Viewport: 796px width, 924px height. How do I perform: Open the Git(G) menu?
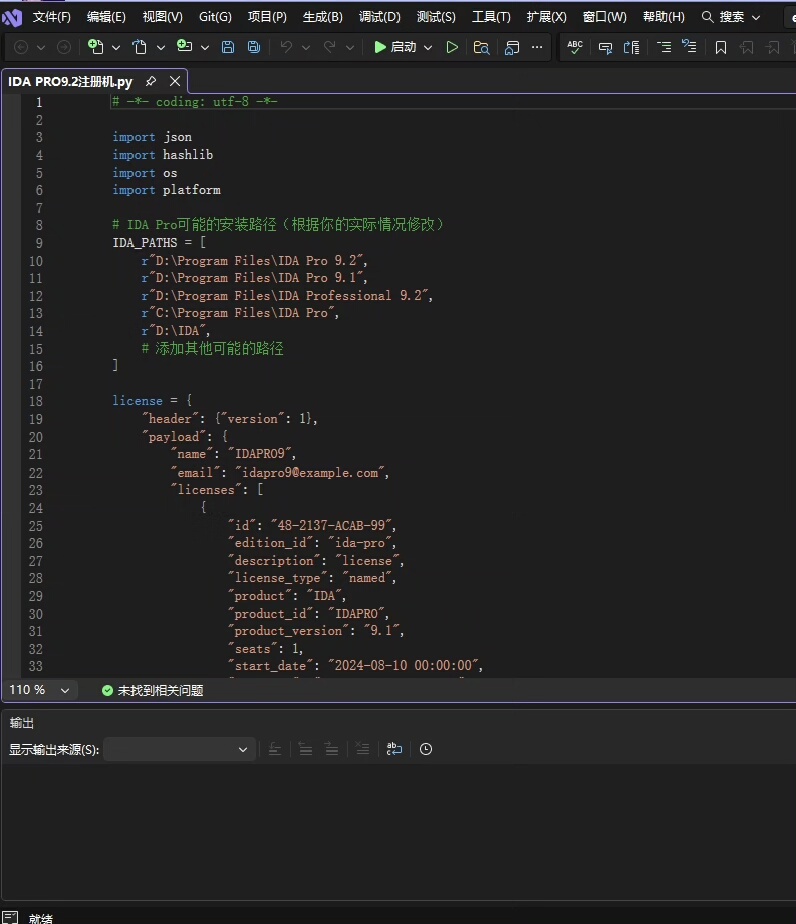pyautogui.click(x=215, y=17)
